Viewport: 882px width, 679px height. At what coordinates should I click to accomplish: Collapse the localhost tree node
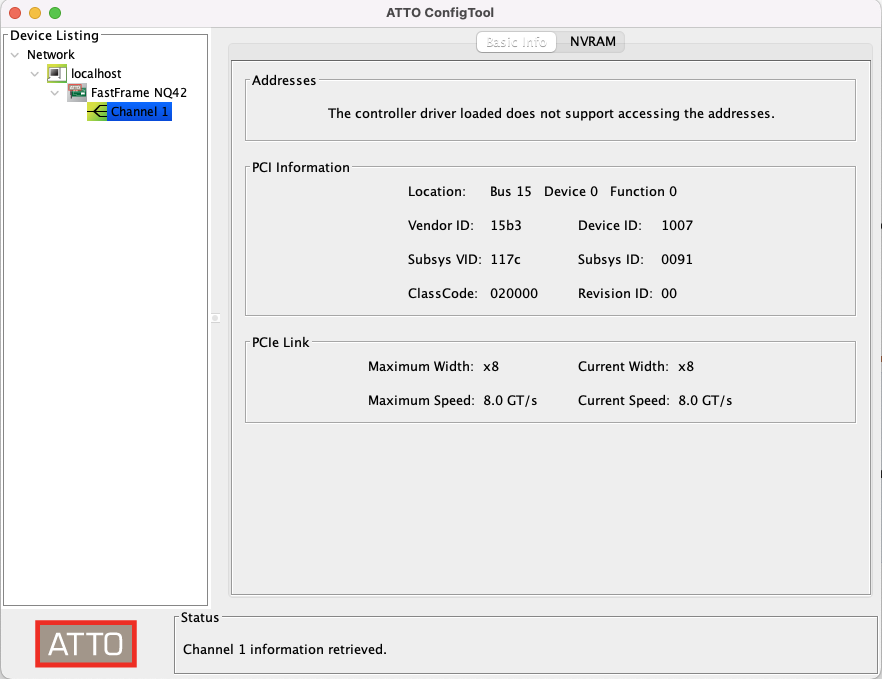(x=35, y=74)
